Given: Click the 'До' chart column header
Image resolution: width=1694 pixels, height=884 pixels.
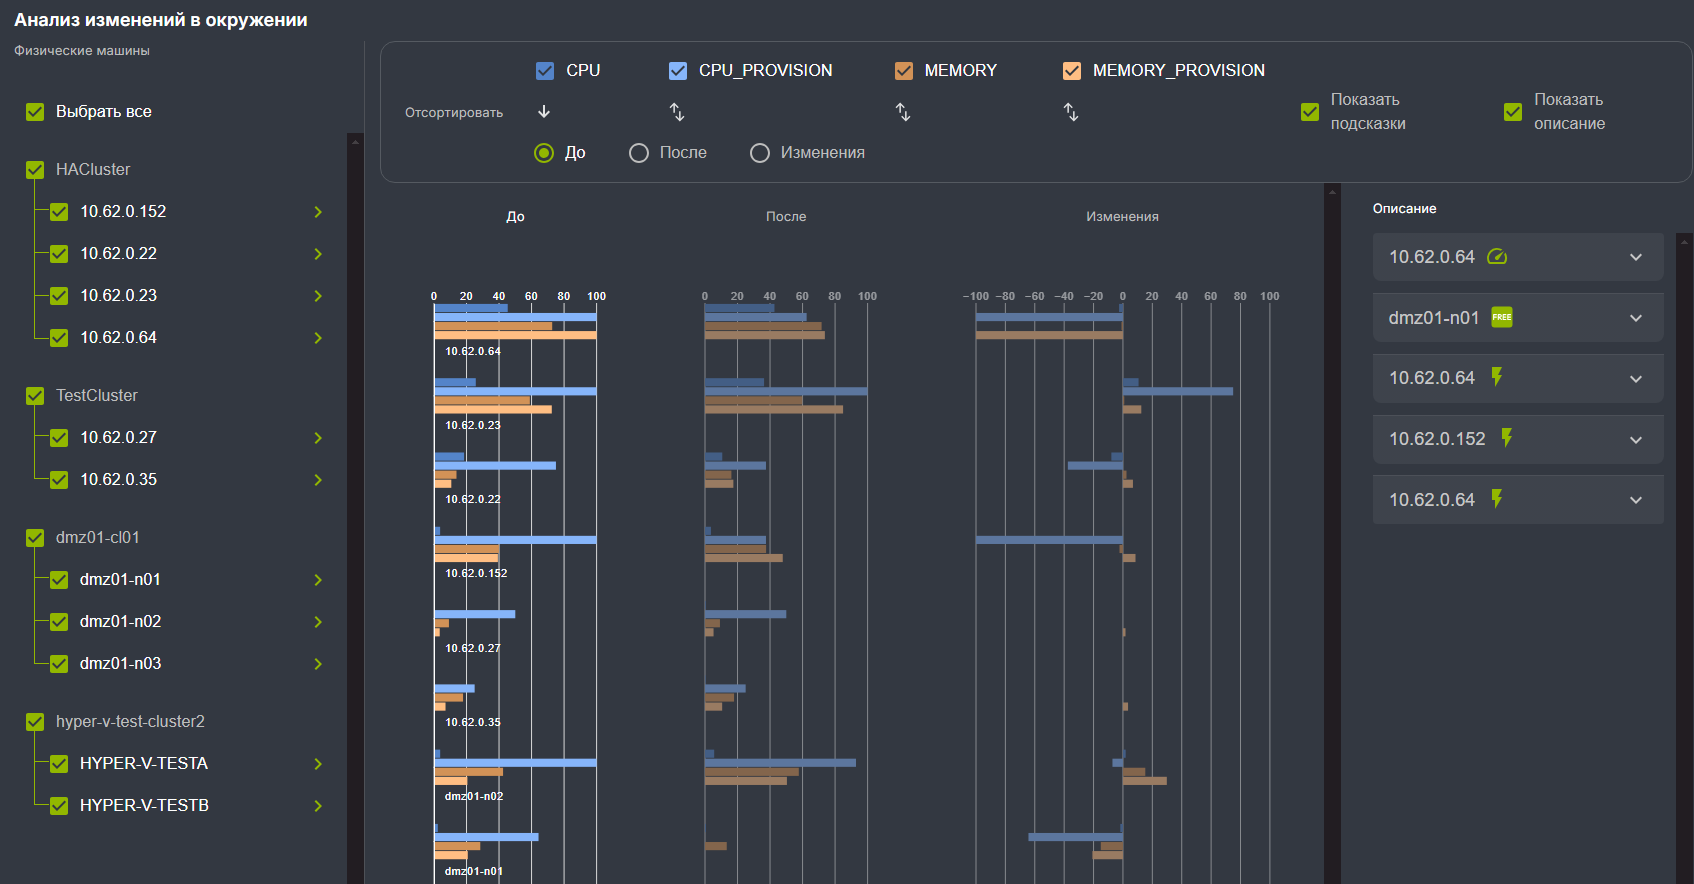Looking at the screenshot, I should [x=515, y=216].
